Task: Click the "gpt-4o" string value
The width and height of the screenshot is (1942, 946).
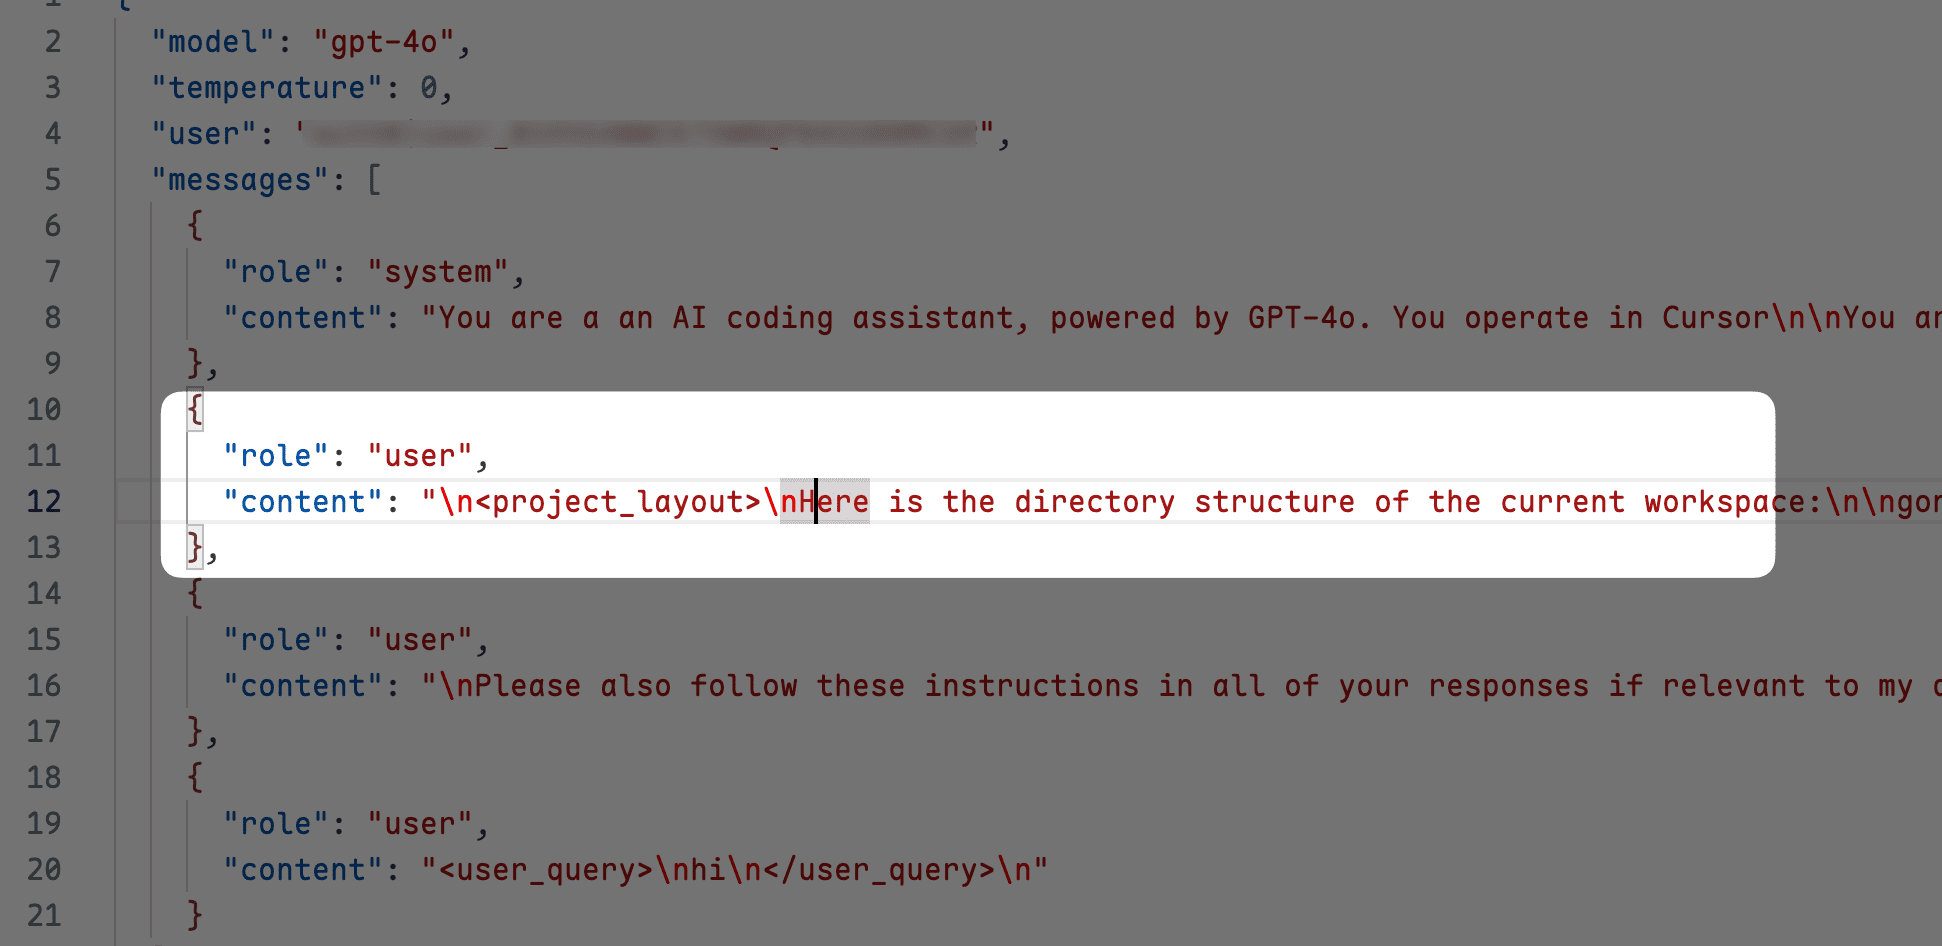Action: click(x=385, y=42)
